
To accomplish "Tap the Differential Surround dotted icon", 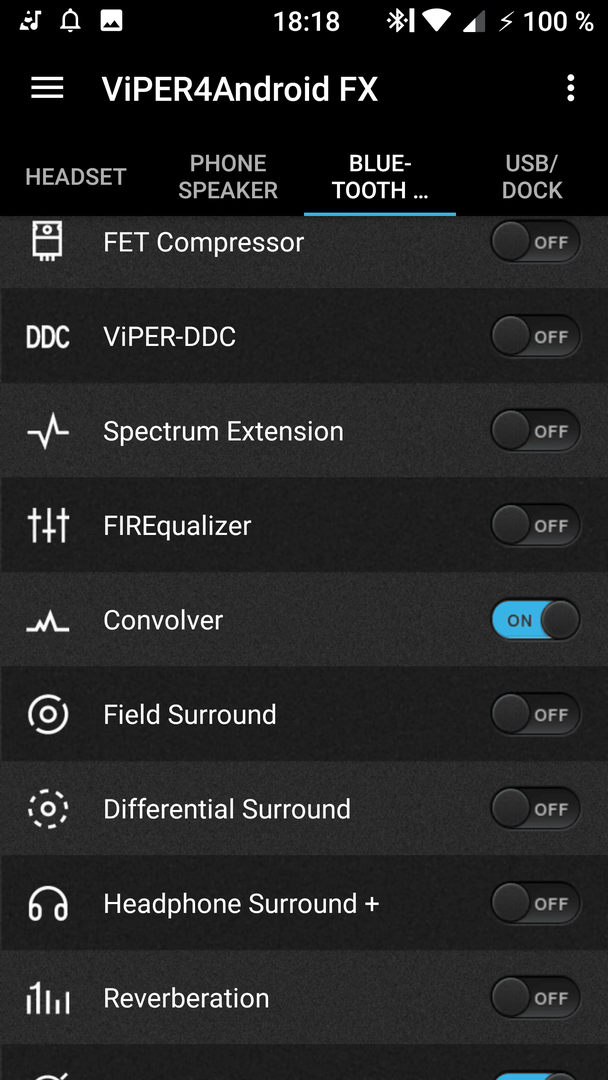I will tap(47, 809).
